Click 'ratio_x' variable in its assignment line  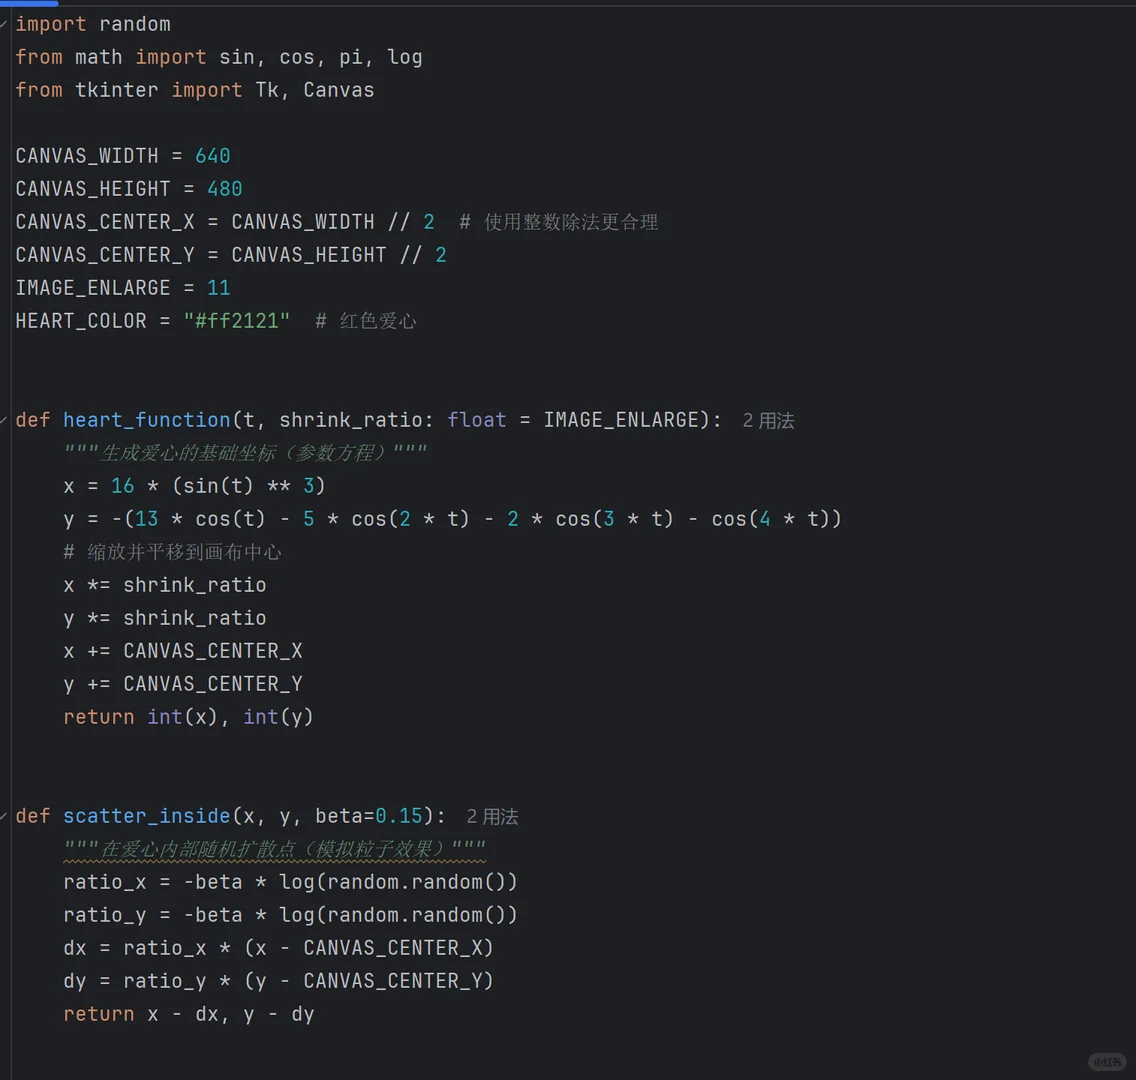click(105, 882)
